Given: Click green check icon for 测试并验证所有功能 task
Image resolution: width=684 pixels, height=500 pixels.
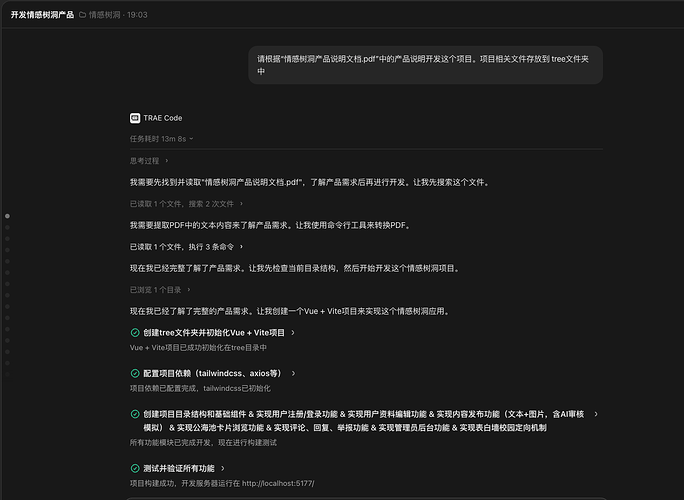Looking at the screenshot, I should [135, 469].
